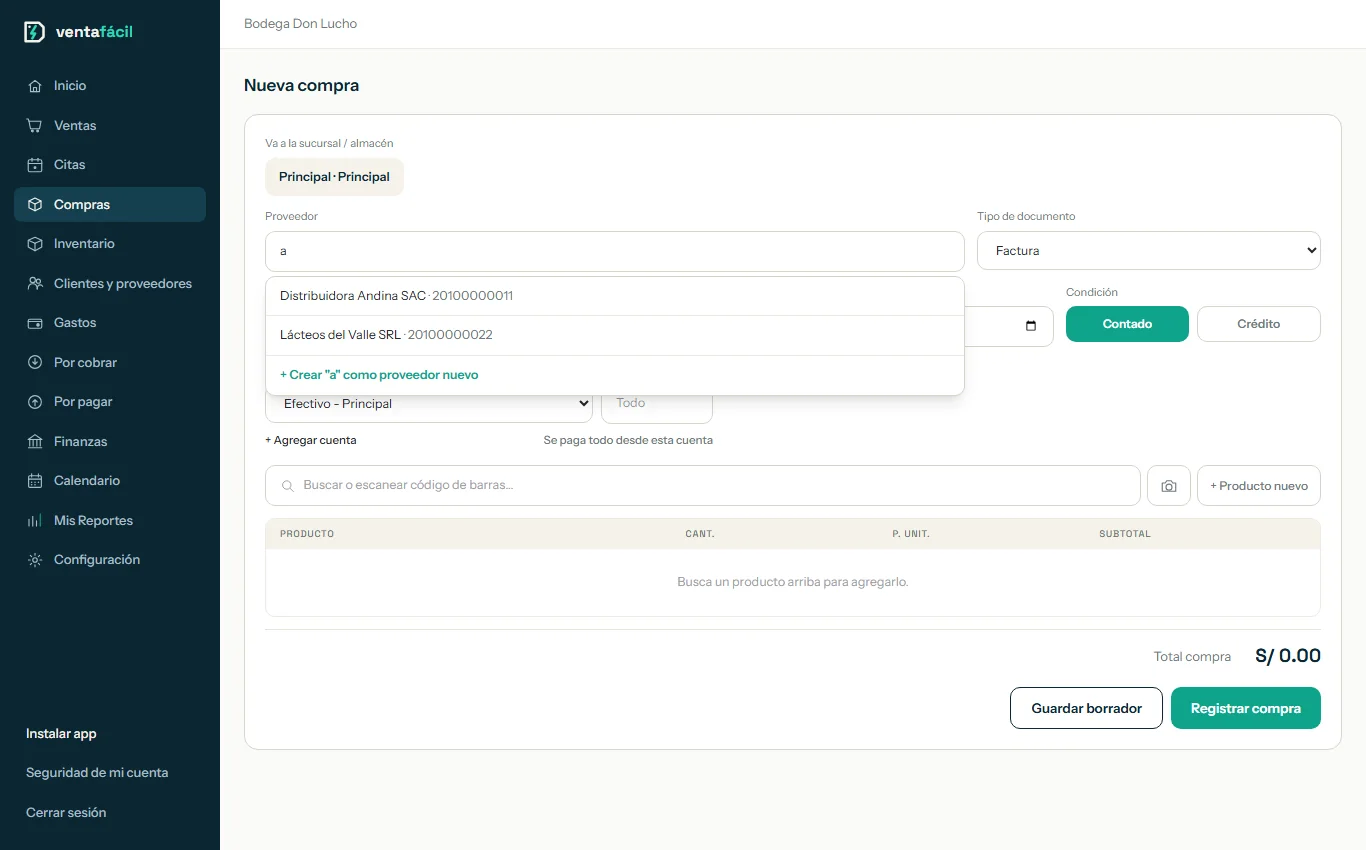Click Instalar app in sidebar
Image resolution: width=1366 pixels, height=850 pixels.
pos(61,734)
